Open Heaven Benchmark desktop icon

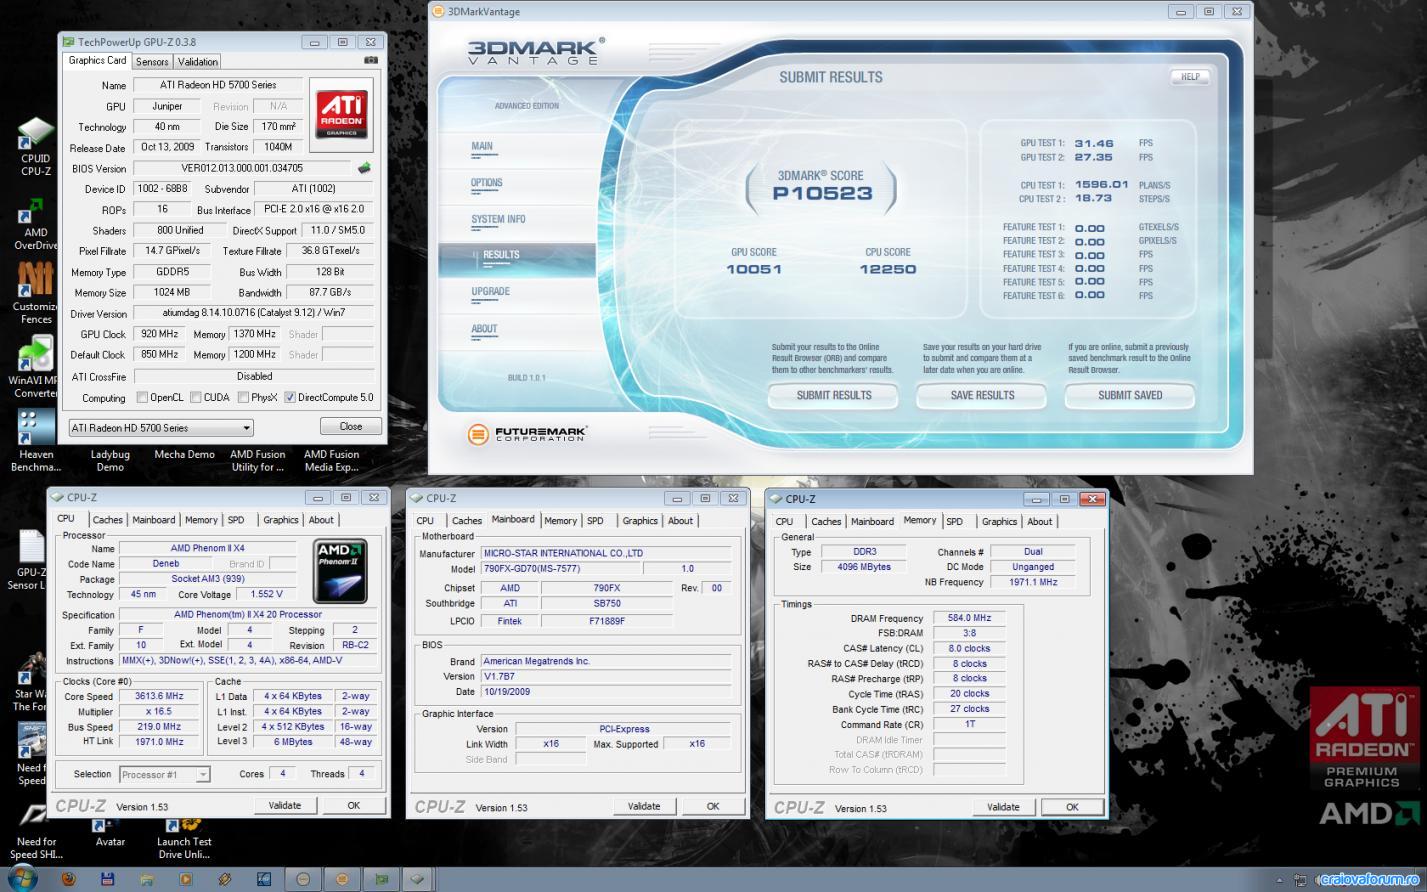[x=35, y=441]
